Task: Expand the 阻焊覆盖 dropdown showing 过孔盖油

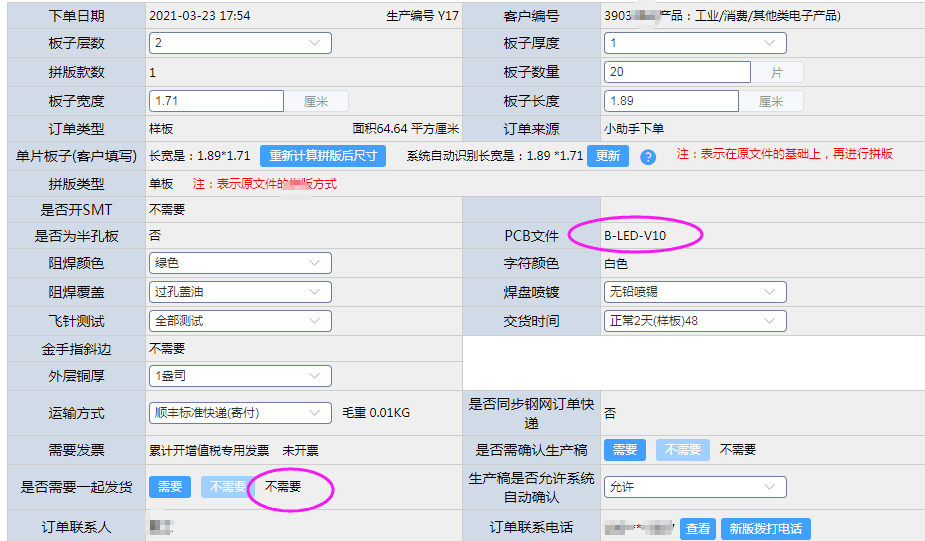Action: (240, 292)
